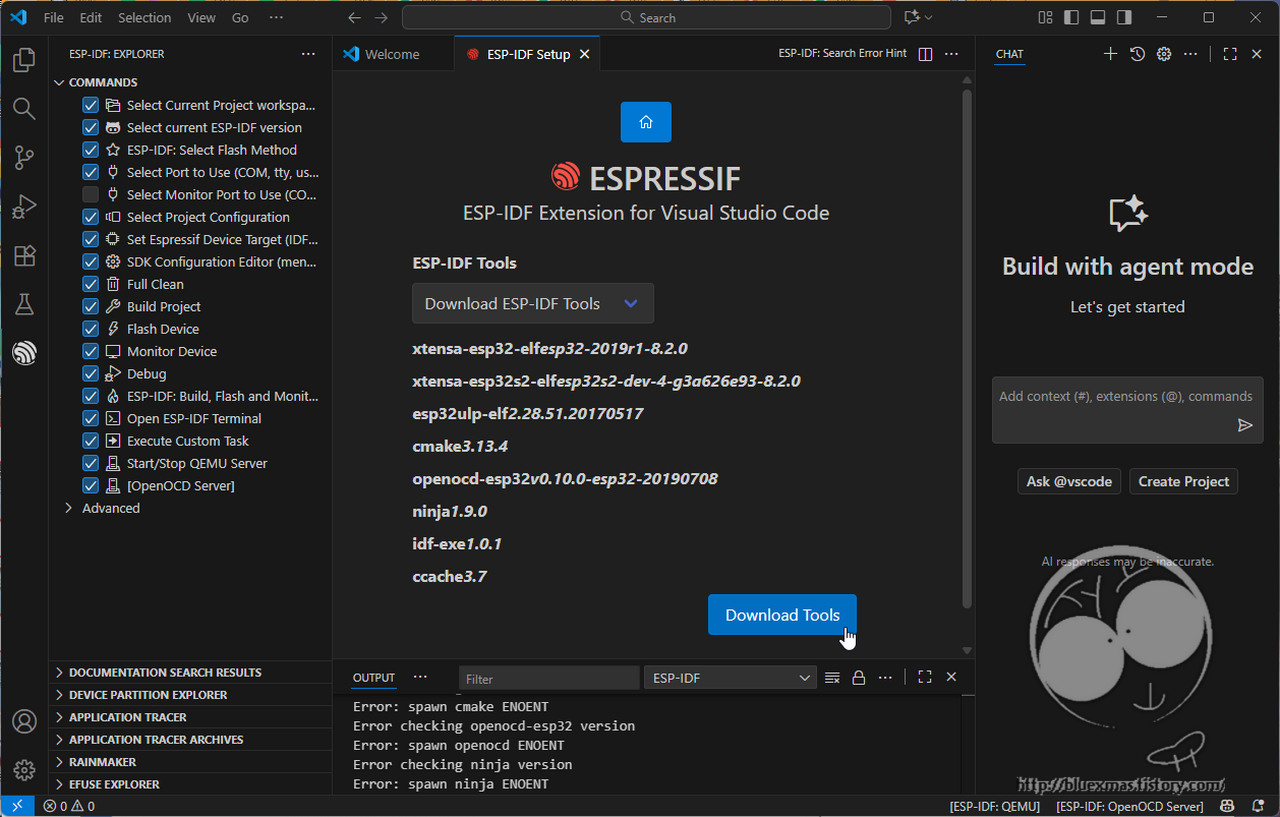Toggle Output scroll lock
1280x817 pixels.
point(858,678)
